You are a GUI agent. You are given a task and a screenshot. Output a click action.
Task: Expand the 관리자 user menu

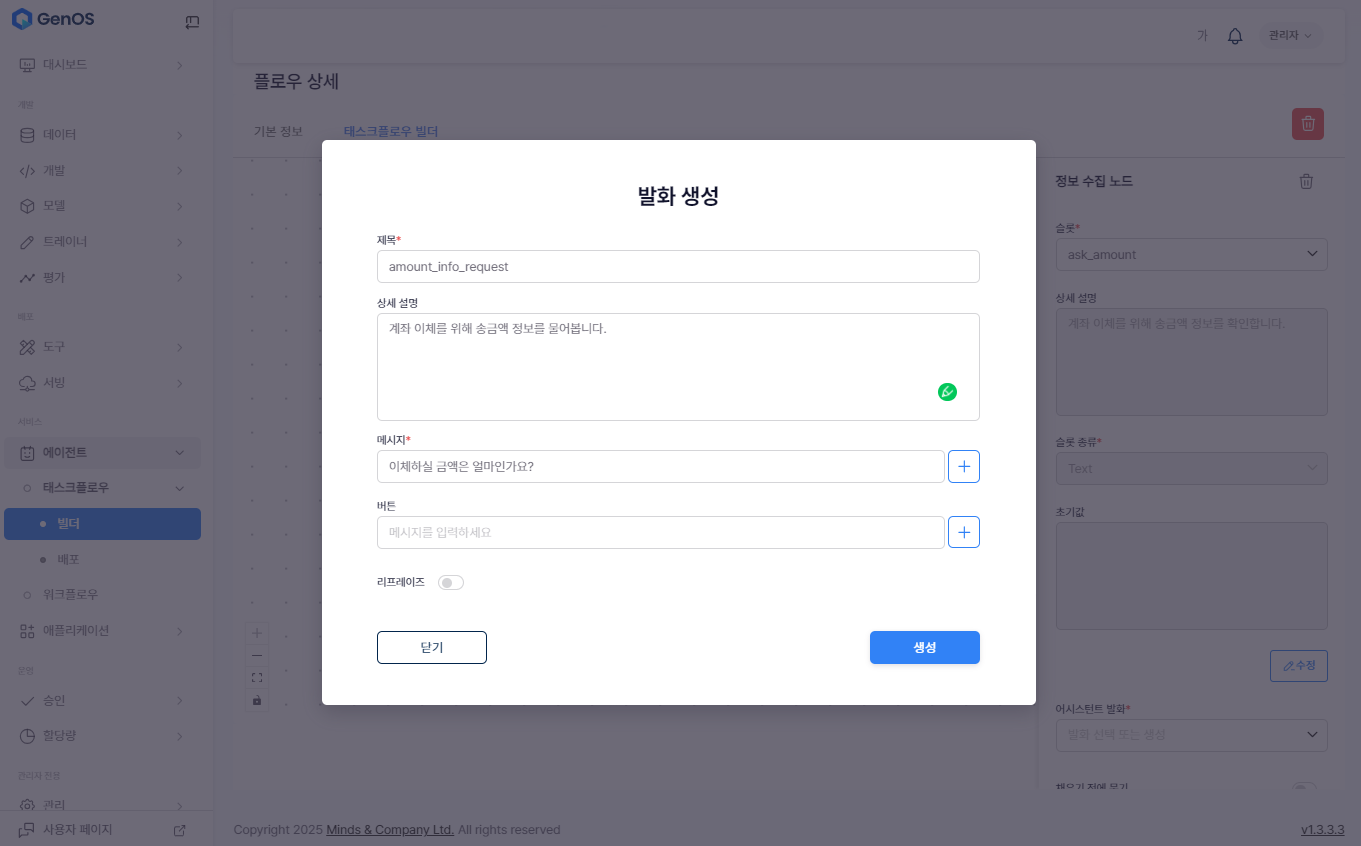(x=1289, y=36)
